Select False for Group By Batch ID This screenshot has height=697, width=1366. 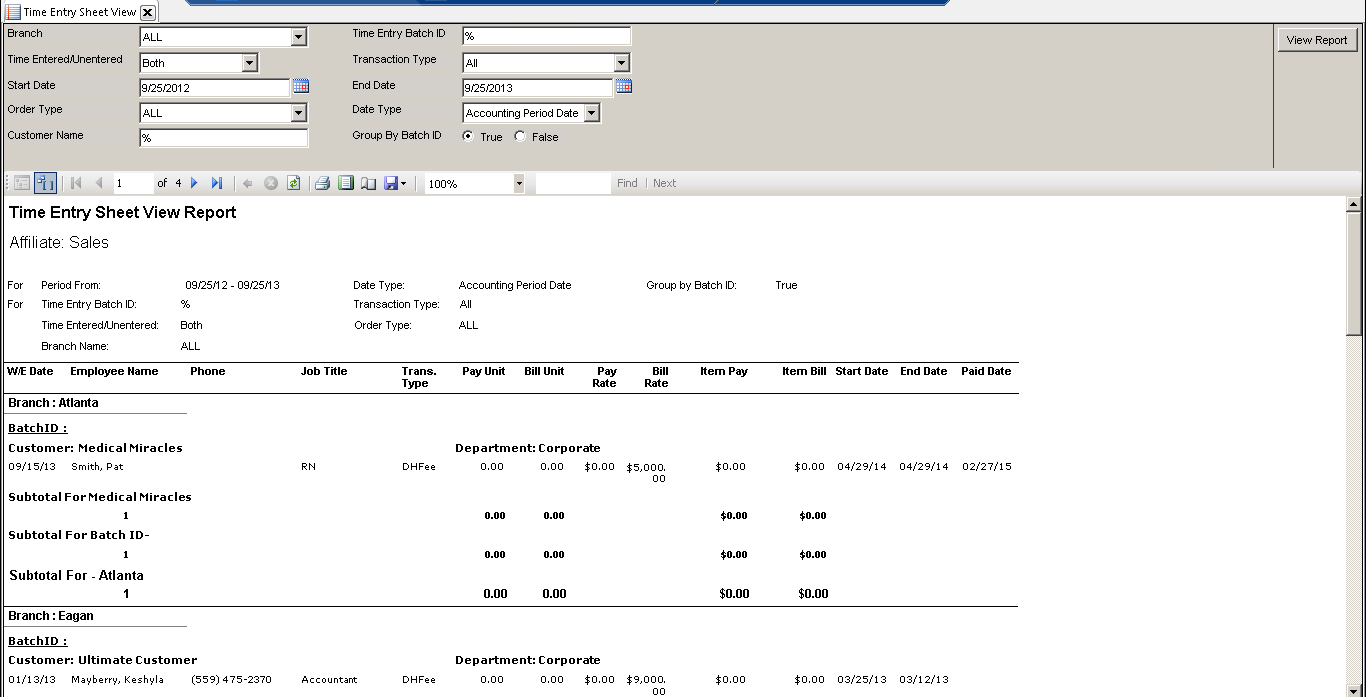click(520, 136)
